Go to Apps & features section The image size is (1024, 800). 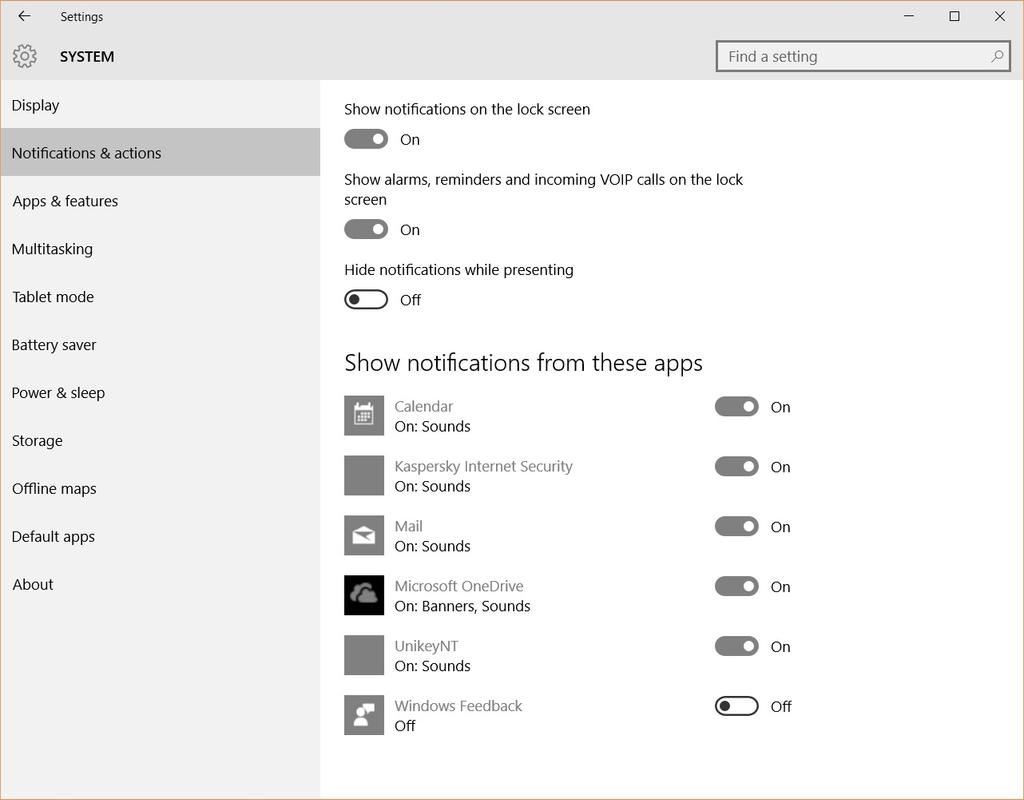click(160, 200)
